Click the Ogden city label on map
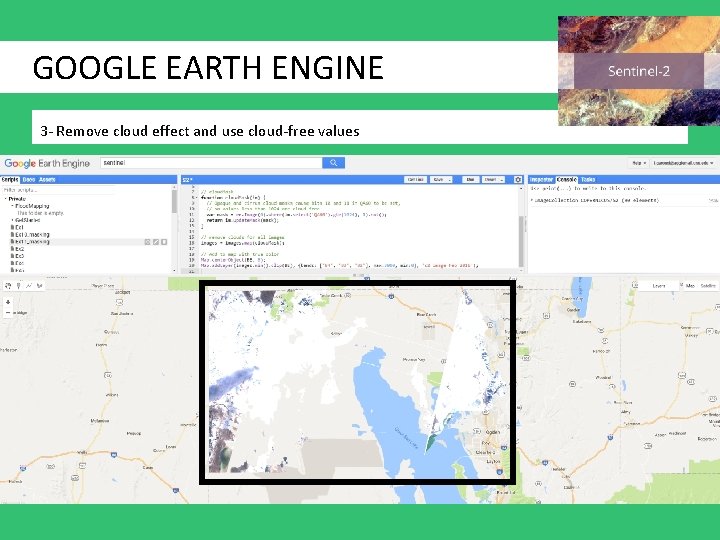720x540 pixels. [492, 433]
